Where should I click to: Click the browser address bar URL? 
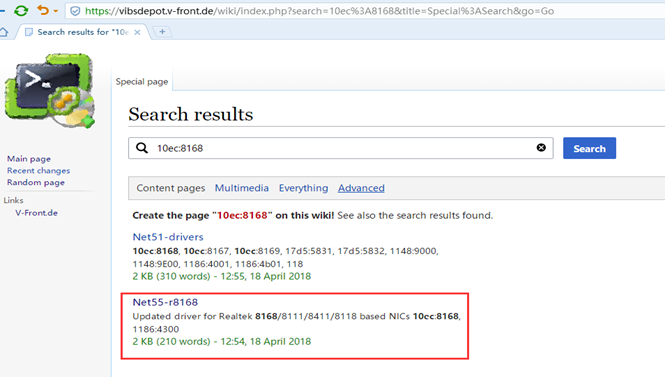click(x=319, y=11)
